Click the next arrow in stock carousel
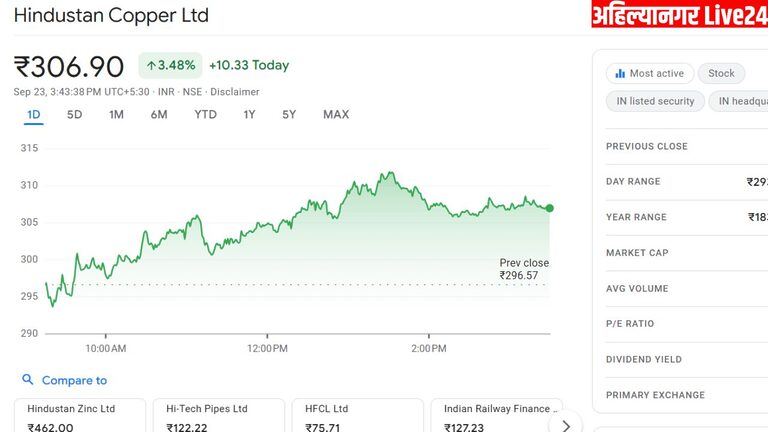768x432 pixels. pyautogui.click(x=566, y=425)
